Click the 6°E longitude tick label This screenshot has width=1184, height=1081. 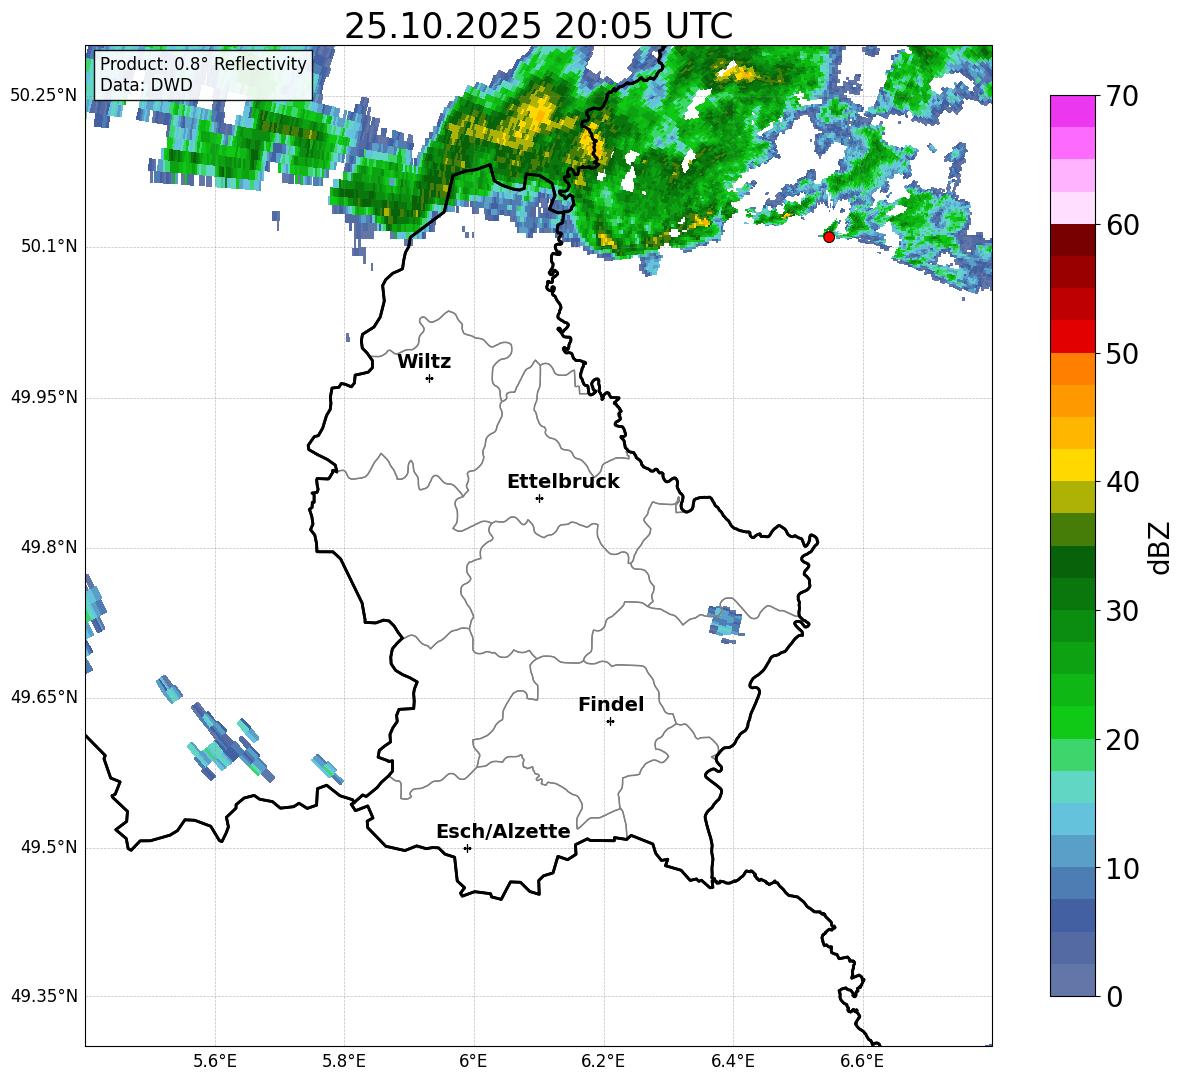(473, 1061)
